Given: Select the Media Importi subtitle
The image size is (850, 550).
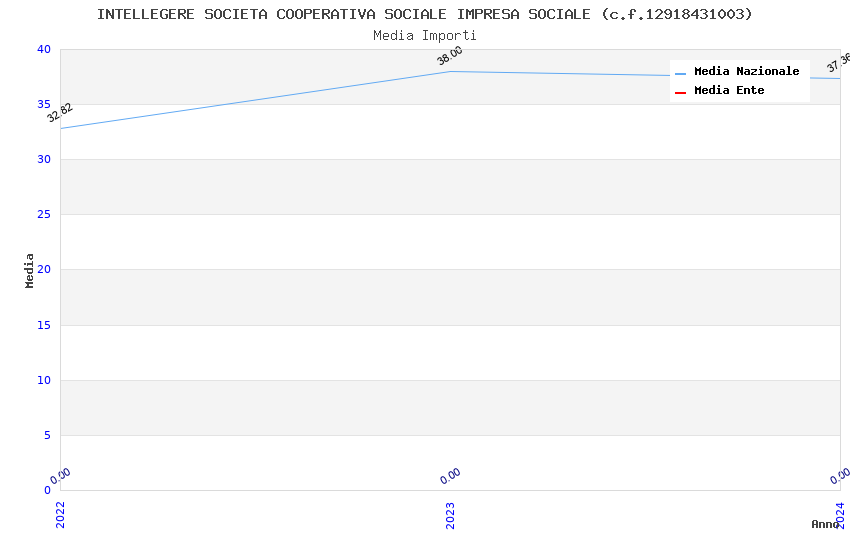Looking at the screenshot, I should coord(424,36).
